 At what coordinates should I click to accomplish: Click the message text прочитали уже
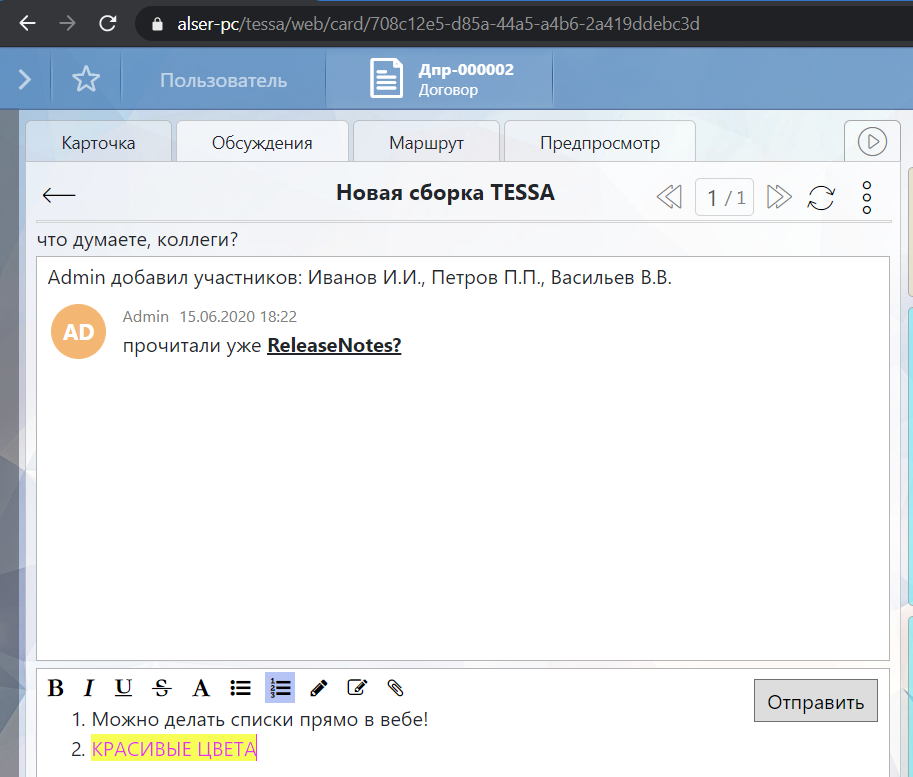click(192, 345)
